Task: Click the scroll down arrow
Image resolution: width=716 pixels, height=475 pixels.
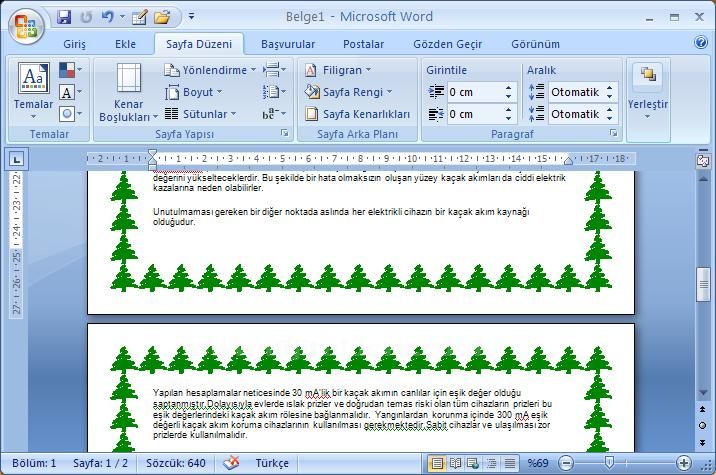Action: coord(703,393)
